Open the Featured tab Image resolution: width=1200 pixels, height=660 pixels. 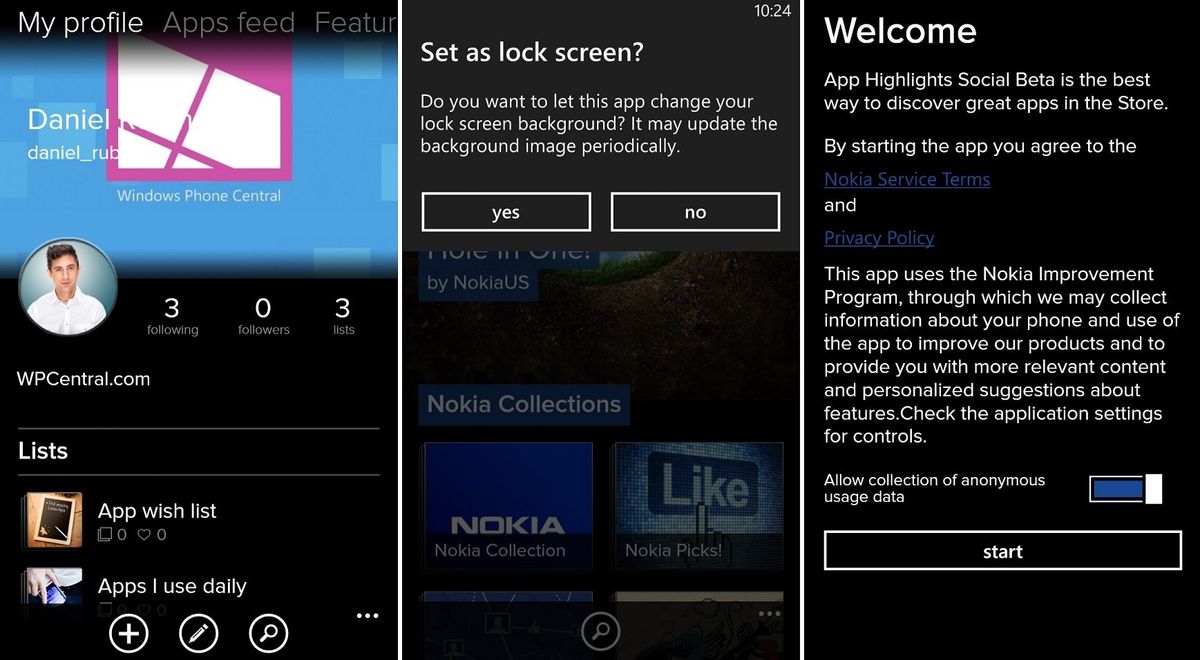point(357,22)
